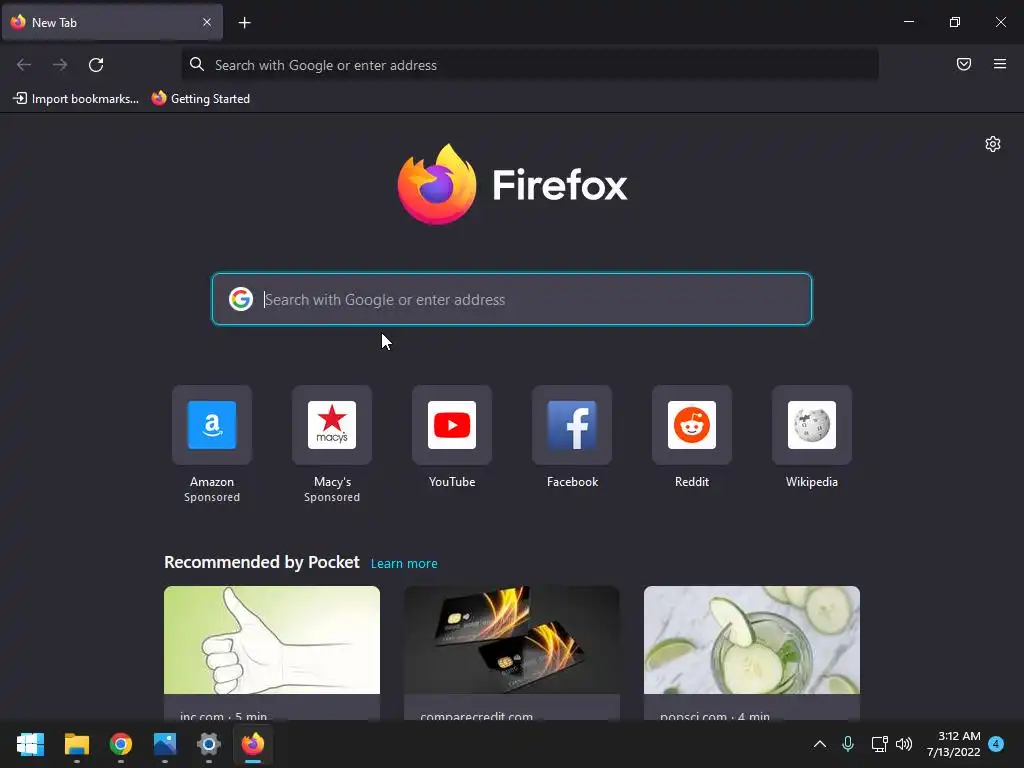The width and height of the screenshot is (1024, 768).
Task: Click the central Google search box
Action: (511, 299)
